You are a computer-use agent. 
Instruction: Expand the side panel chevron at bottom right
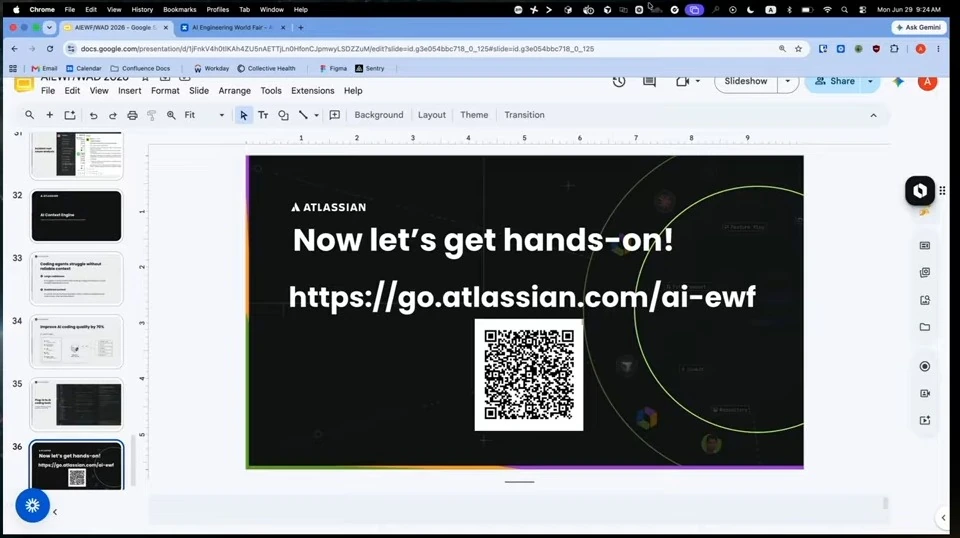[x=943, y=518]
